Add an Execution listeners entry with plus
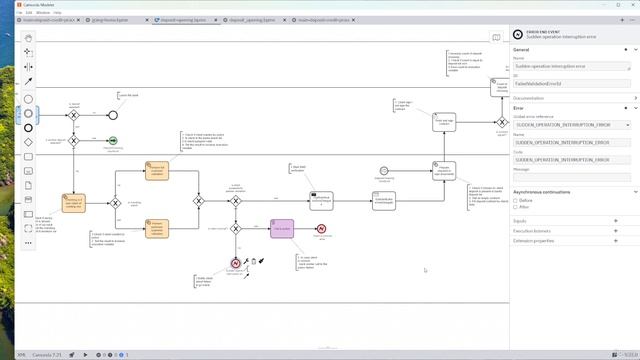This screenshot has width=640, height=360. [x=616, y=231]
